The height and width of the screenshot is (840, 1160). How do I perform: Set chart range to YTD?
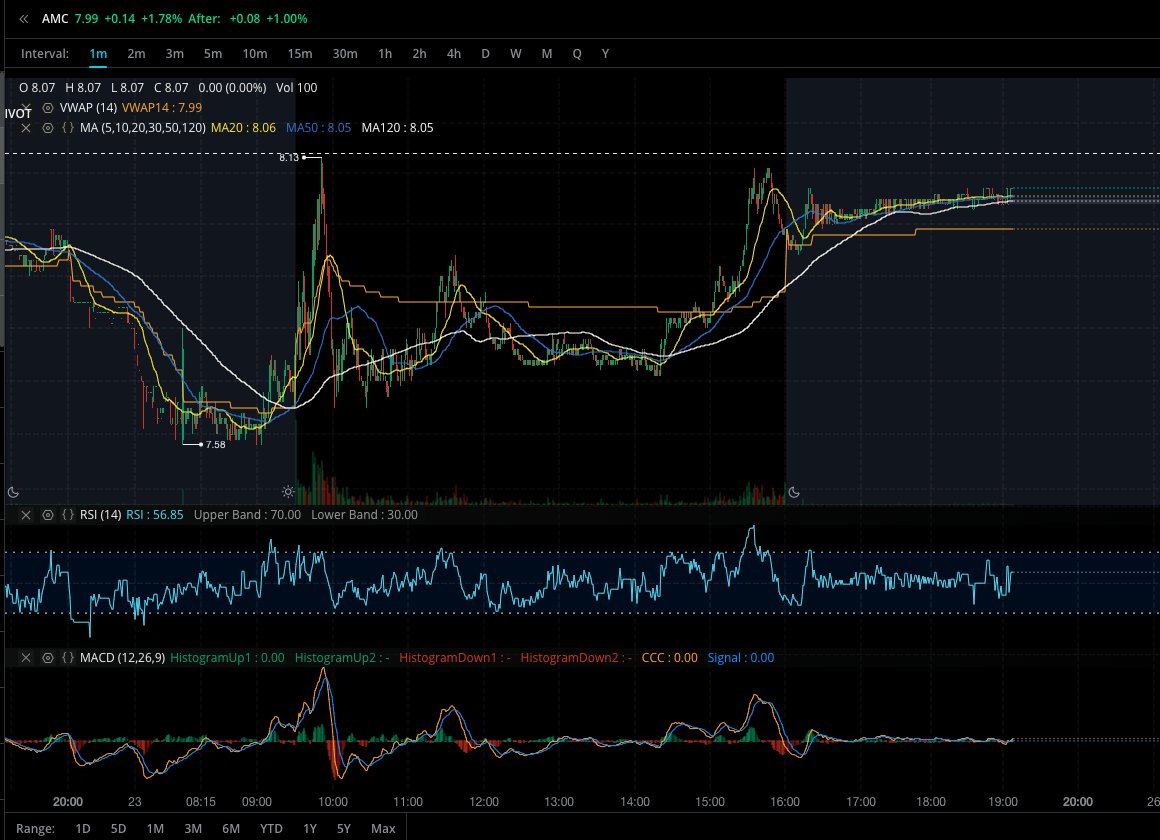[272, 828]
